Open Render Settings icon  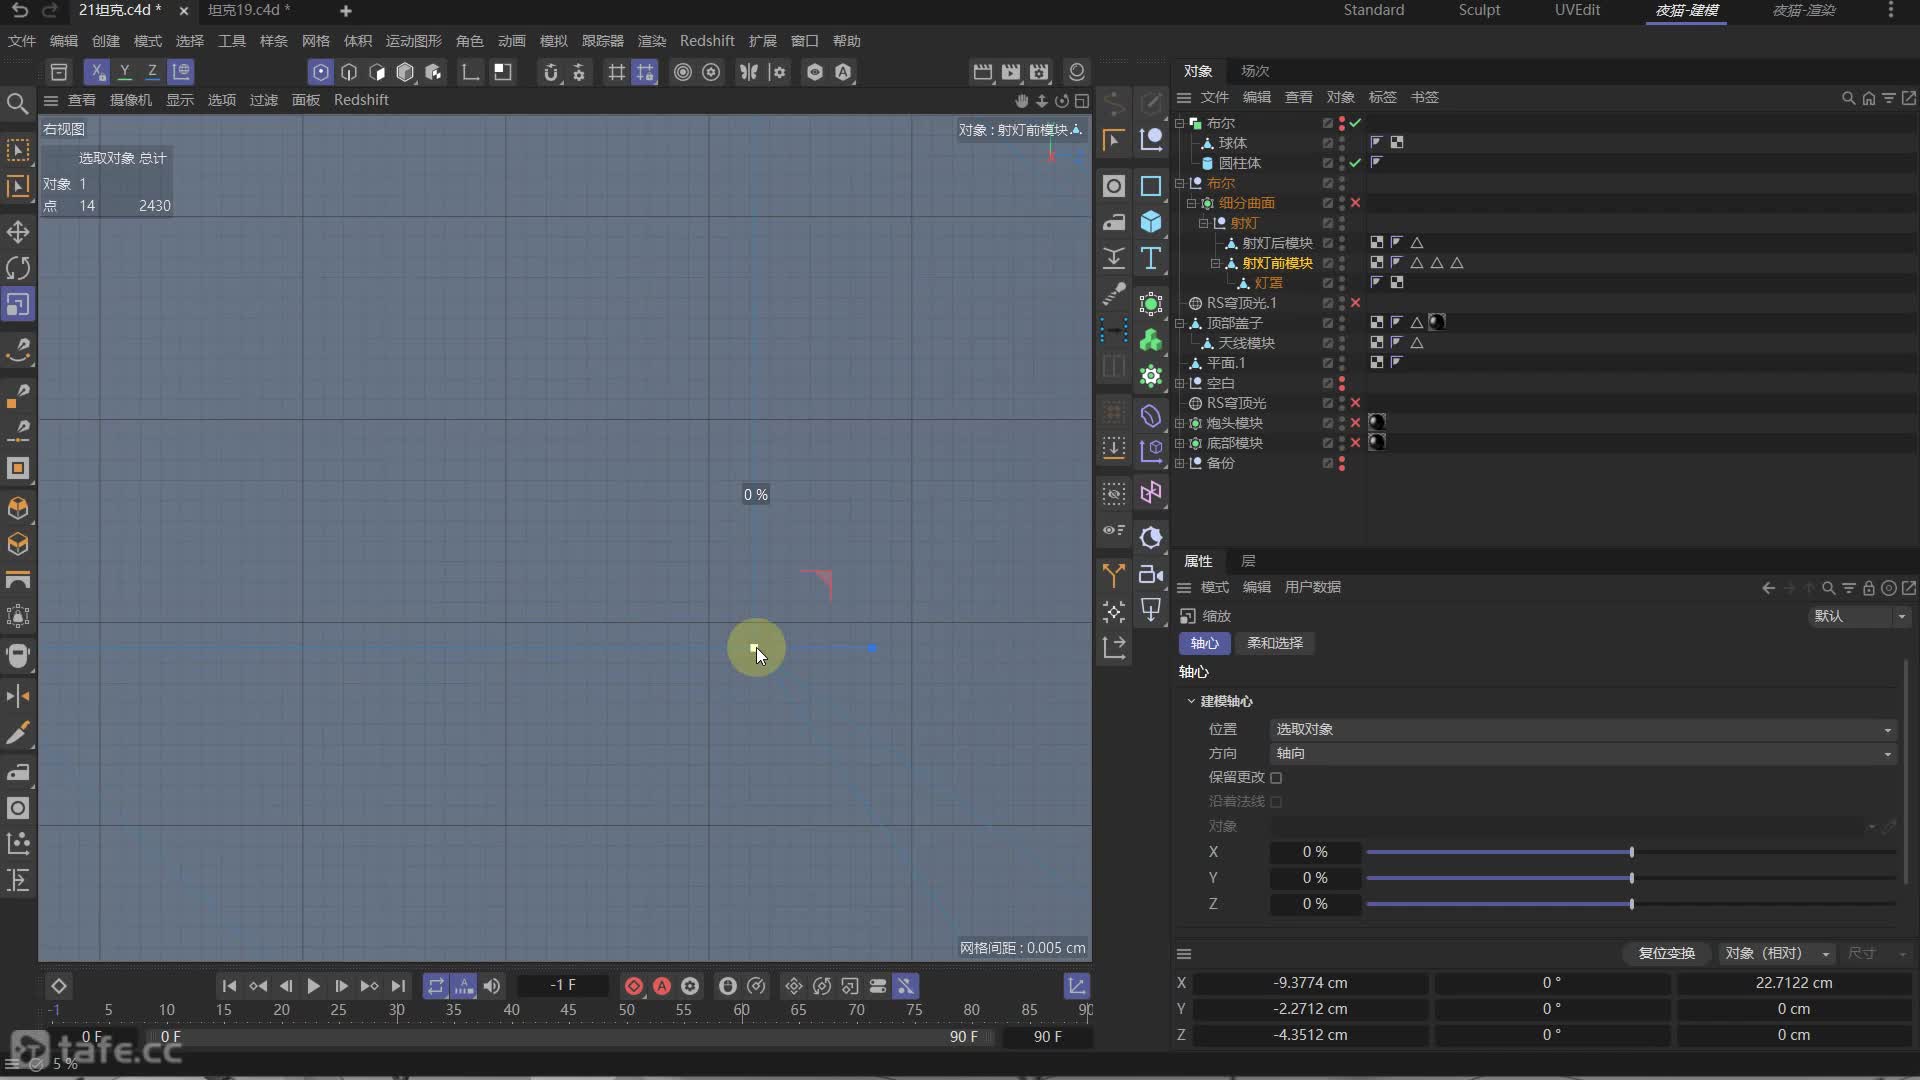(1040, 72)
